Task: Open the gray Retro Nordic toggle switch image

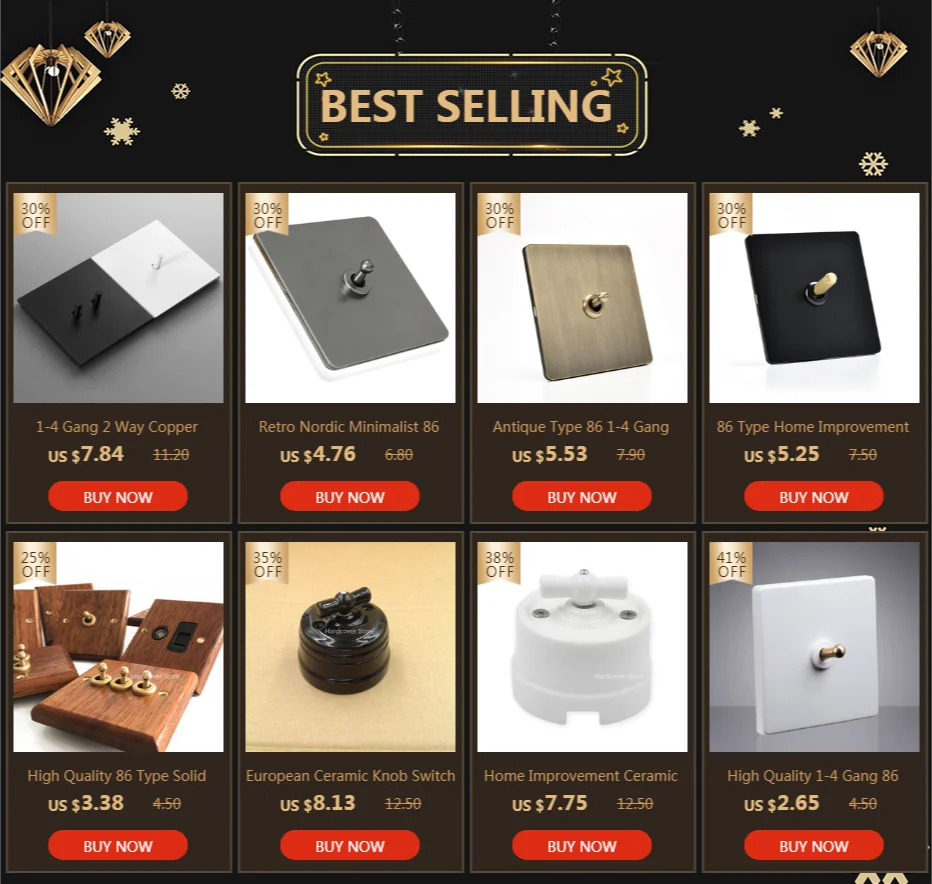Action: point(350,298)
